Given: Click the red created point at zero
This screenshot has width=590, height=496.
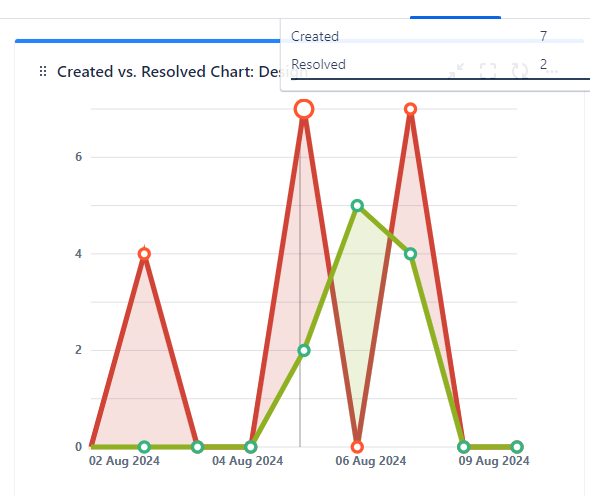Looking at the screenshot, I should coord(357,447).
